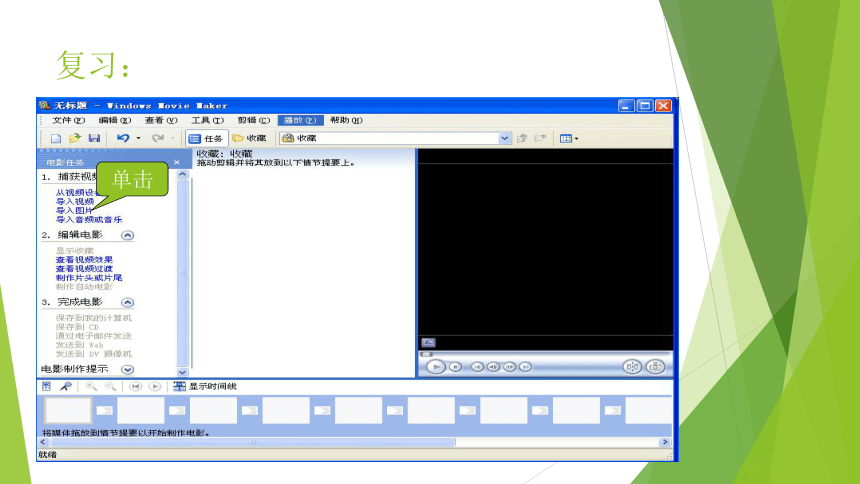Click the storyboard horizontal scrollbar thumb
Viewport: 860px width, 484px height.
pos(252,442)
